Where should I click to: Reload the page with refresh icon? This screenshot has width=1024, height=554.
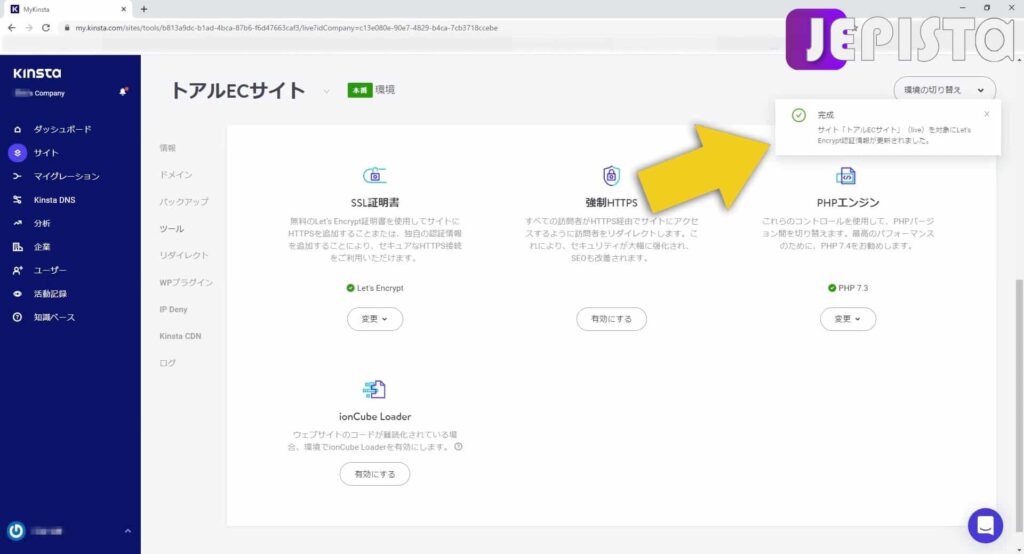point(46,28)
